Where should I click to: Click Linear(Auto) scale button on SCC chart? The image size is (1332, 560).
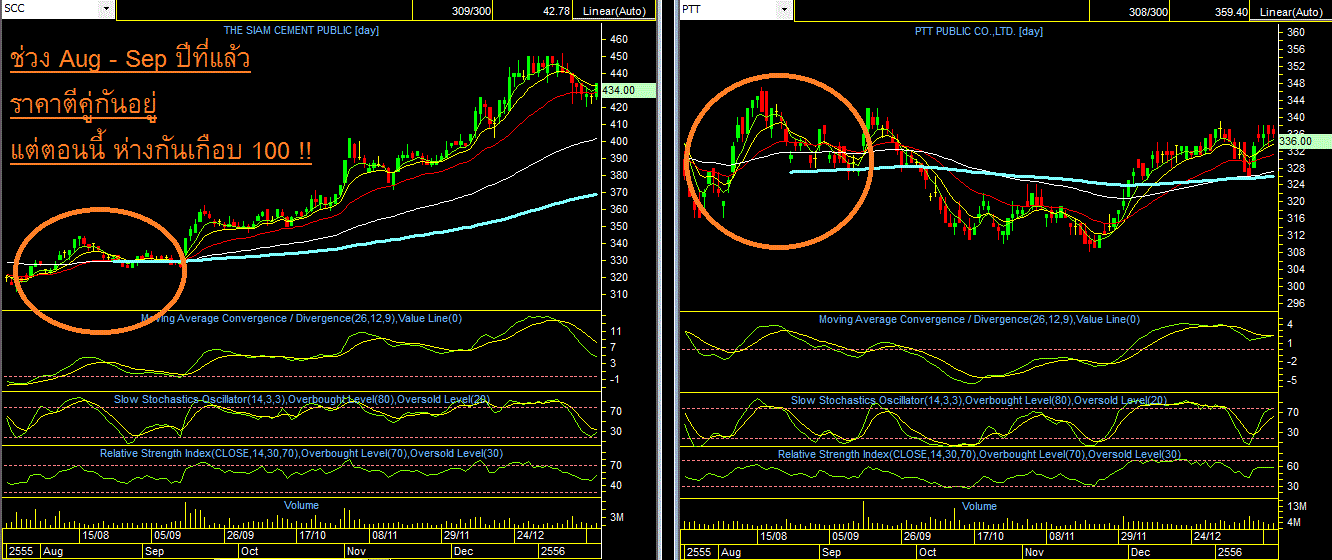615,11
